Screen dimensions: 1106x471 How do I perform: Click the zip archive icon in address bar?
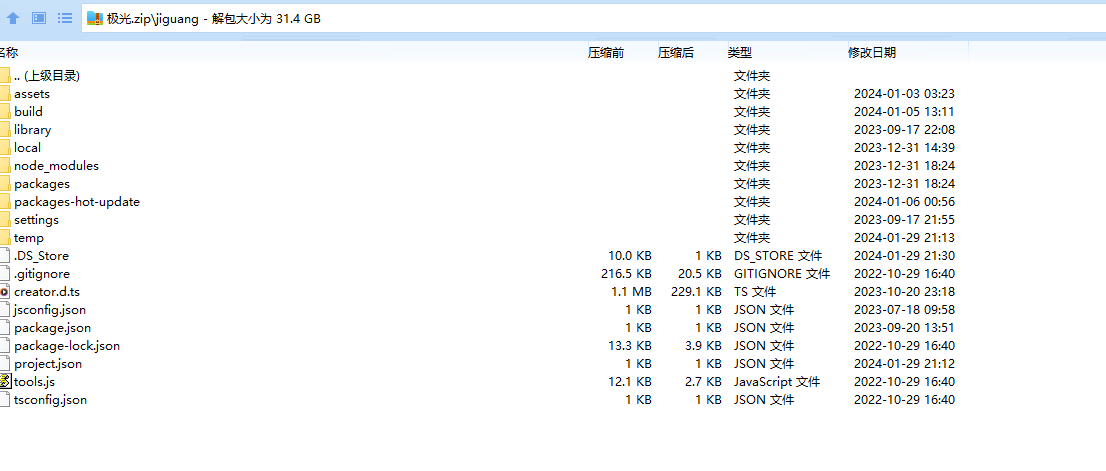(x=94, y=18)
